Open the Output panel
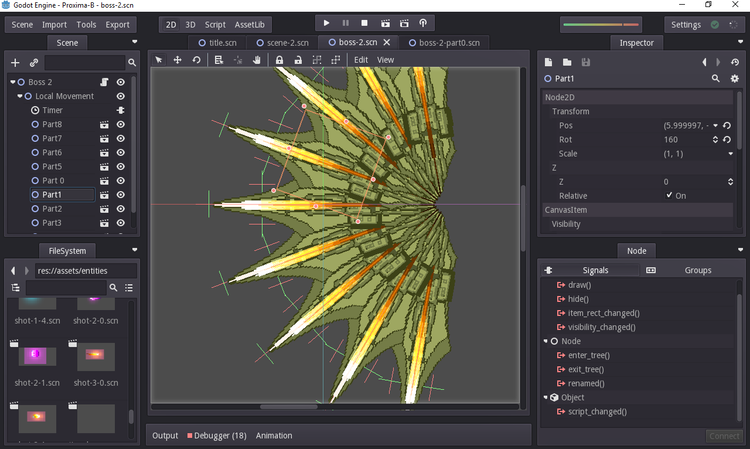The width and height of the screenshot is (750, 449). (x=165, y=436)
